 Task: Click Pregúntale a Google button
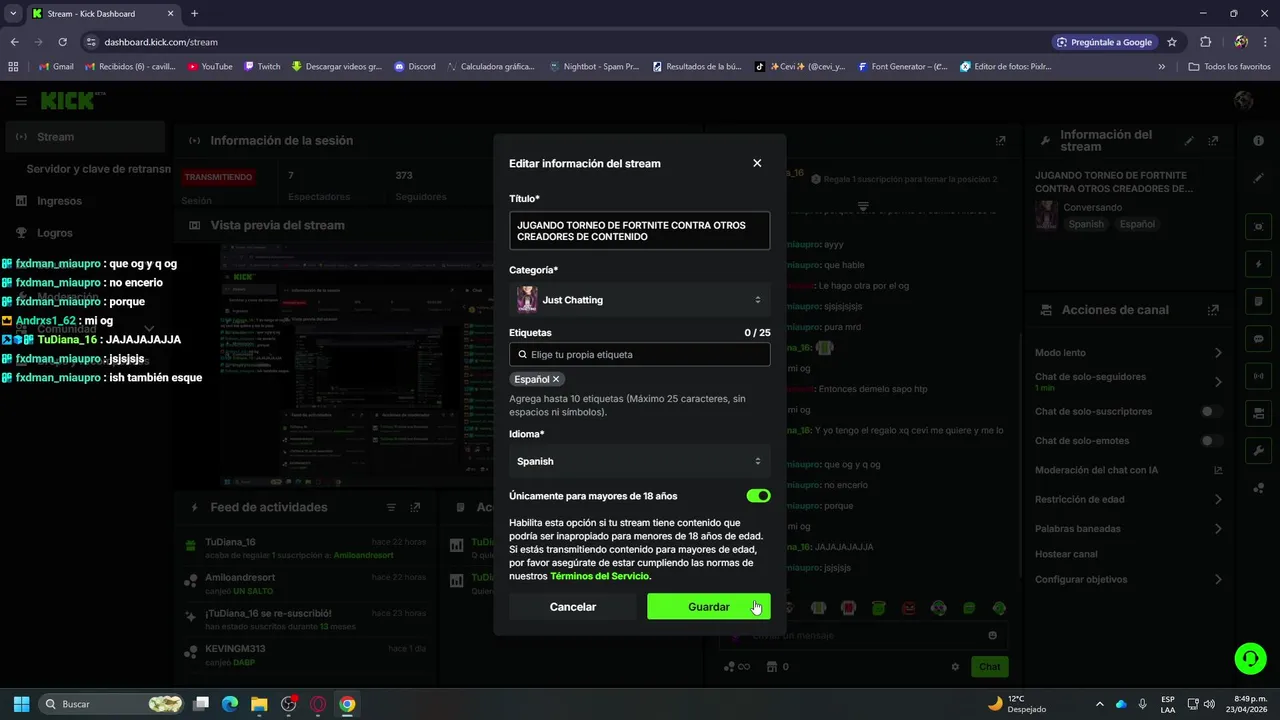pyautogui.click(x=1104, y=42)
